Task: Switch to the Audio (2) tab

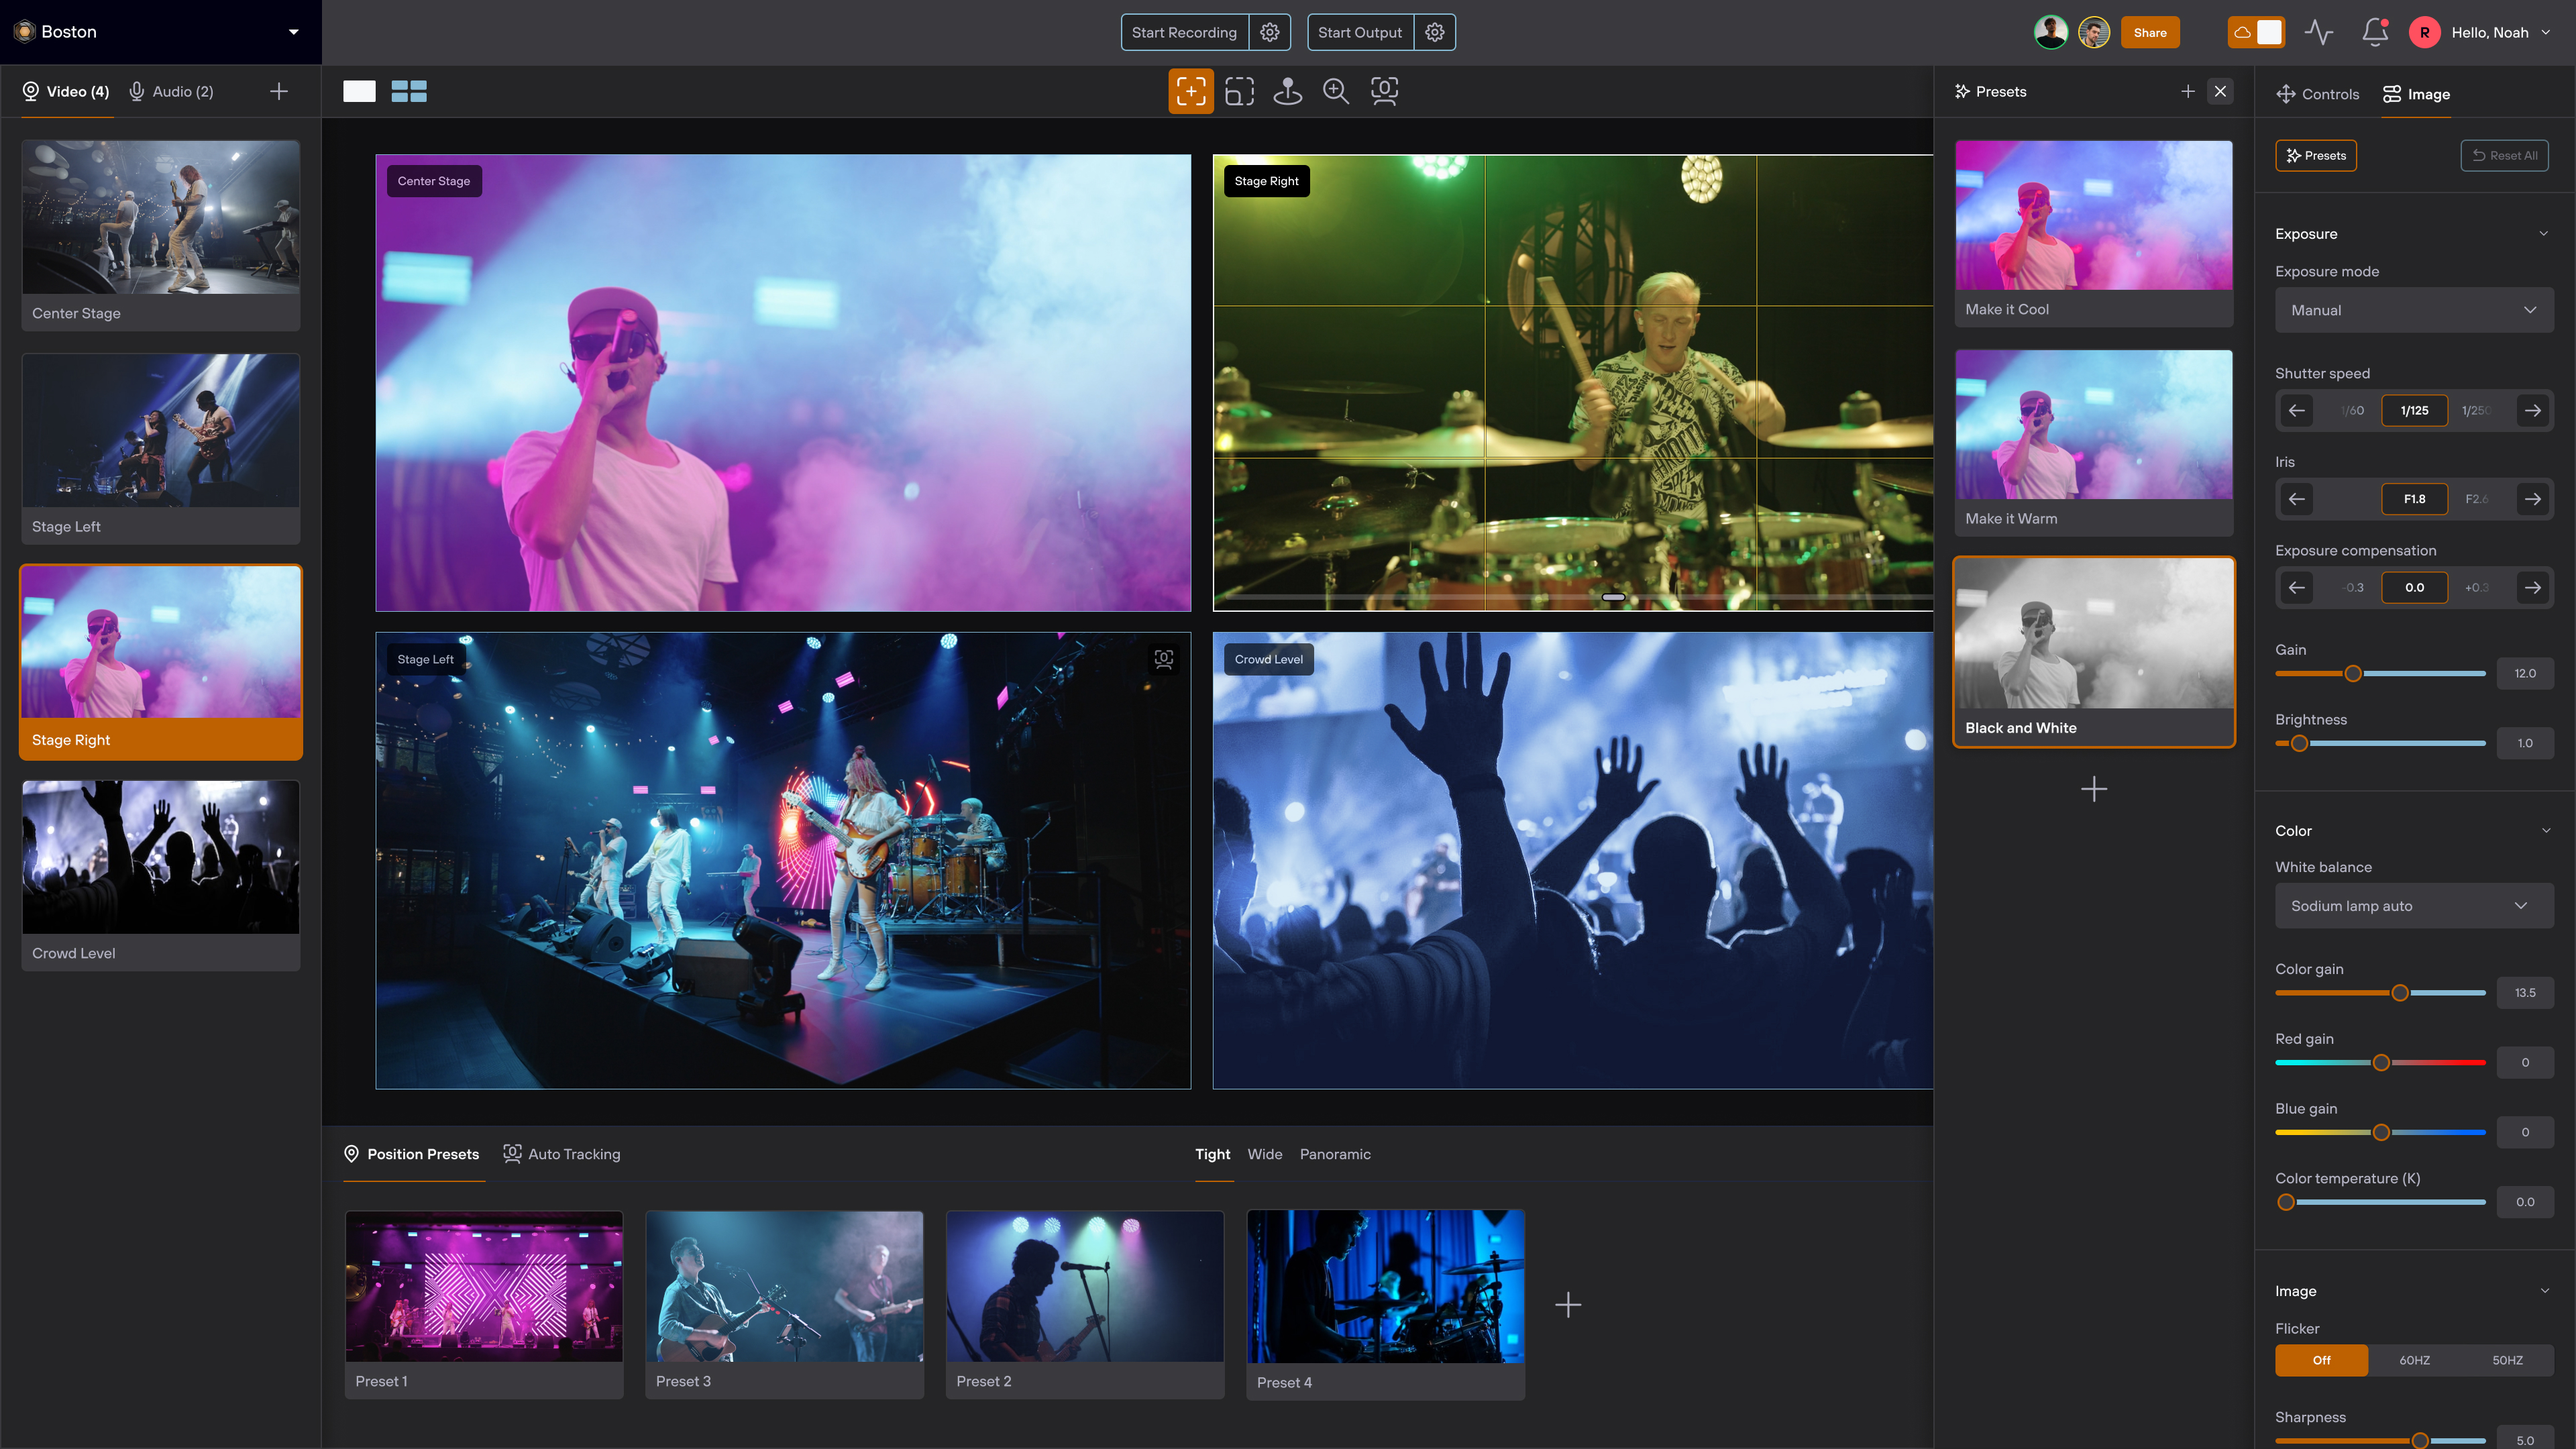Action: 171,91
